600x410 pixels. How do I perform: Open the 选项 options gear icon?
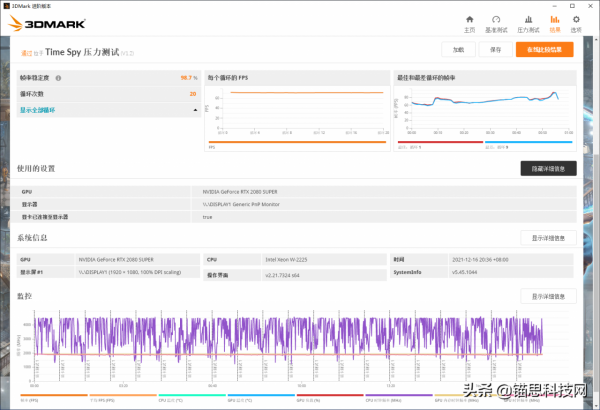click(576, 20)
